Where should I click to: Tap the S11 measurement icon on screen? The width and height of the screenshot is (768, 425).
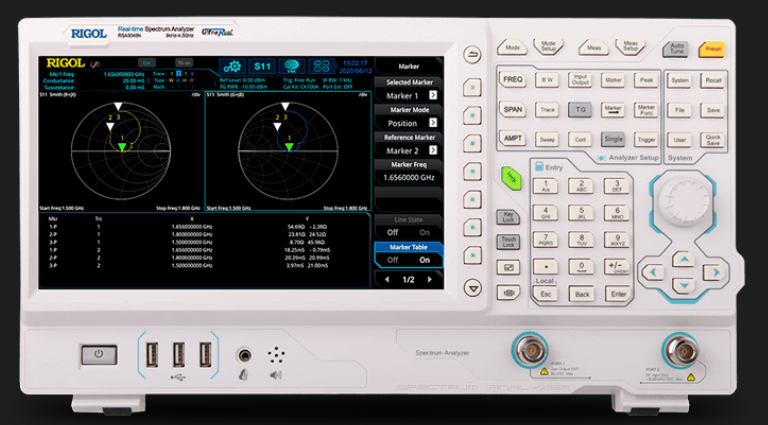(x=262, y=66)
